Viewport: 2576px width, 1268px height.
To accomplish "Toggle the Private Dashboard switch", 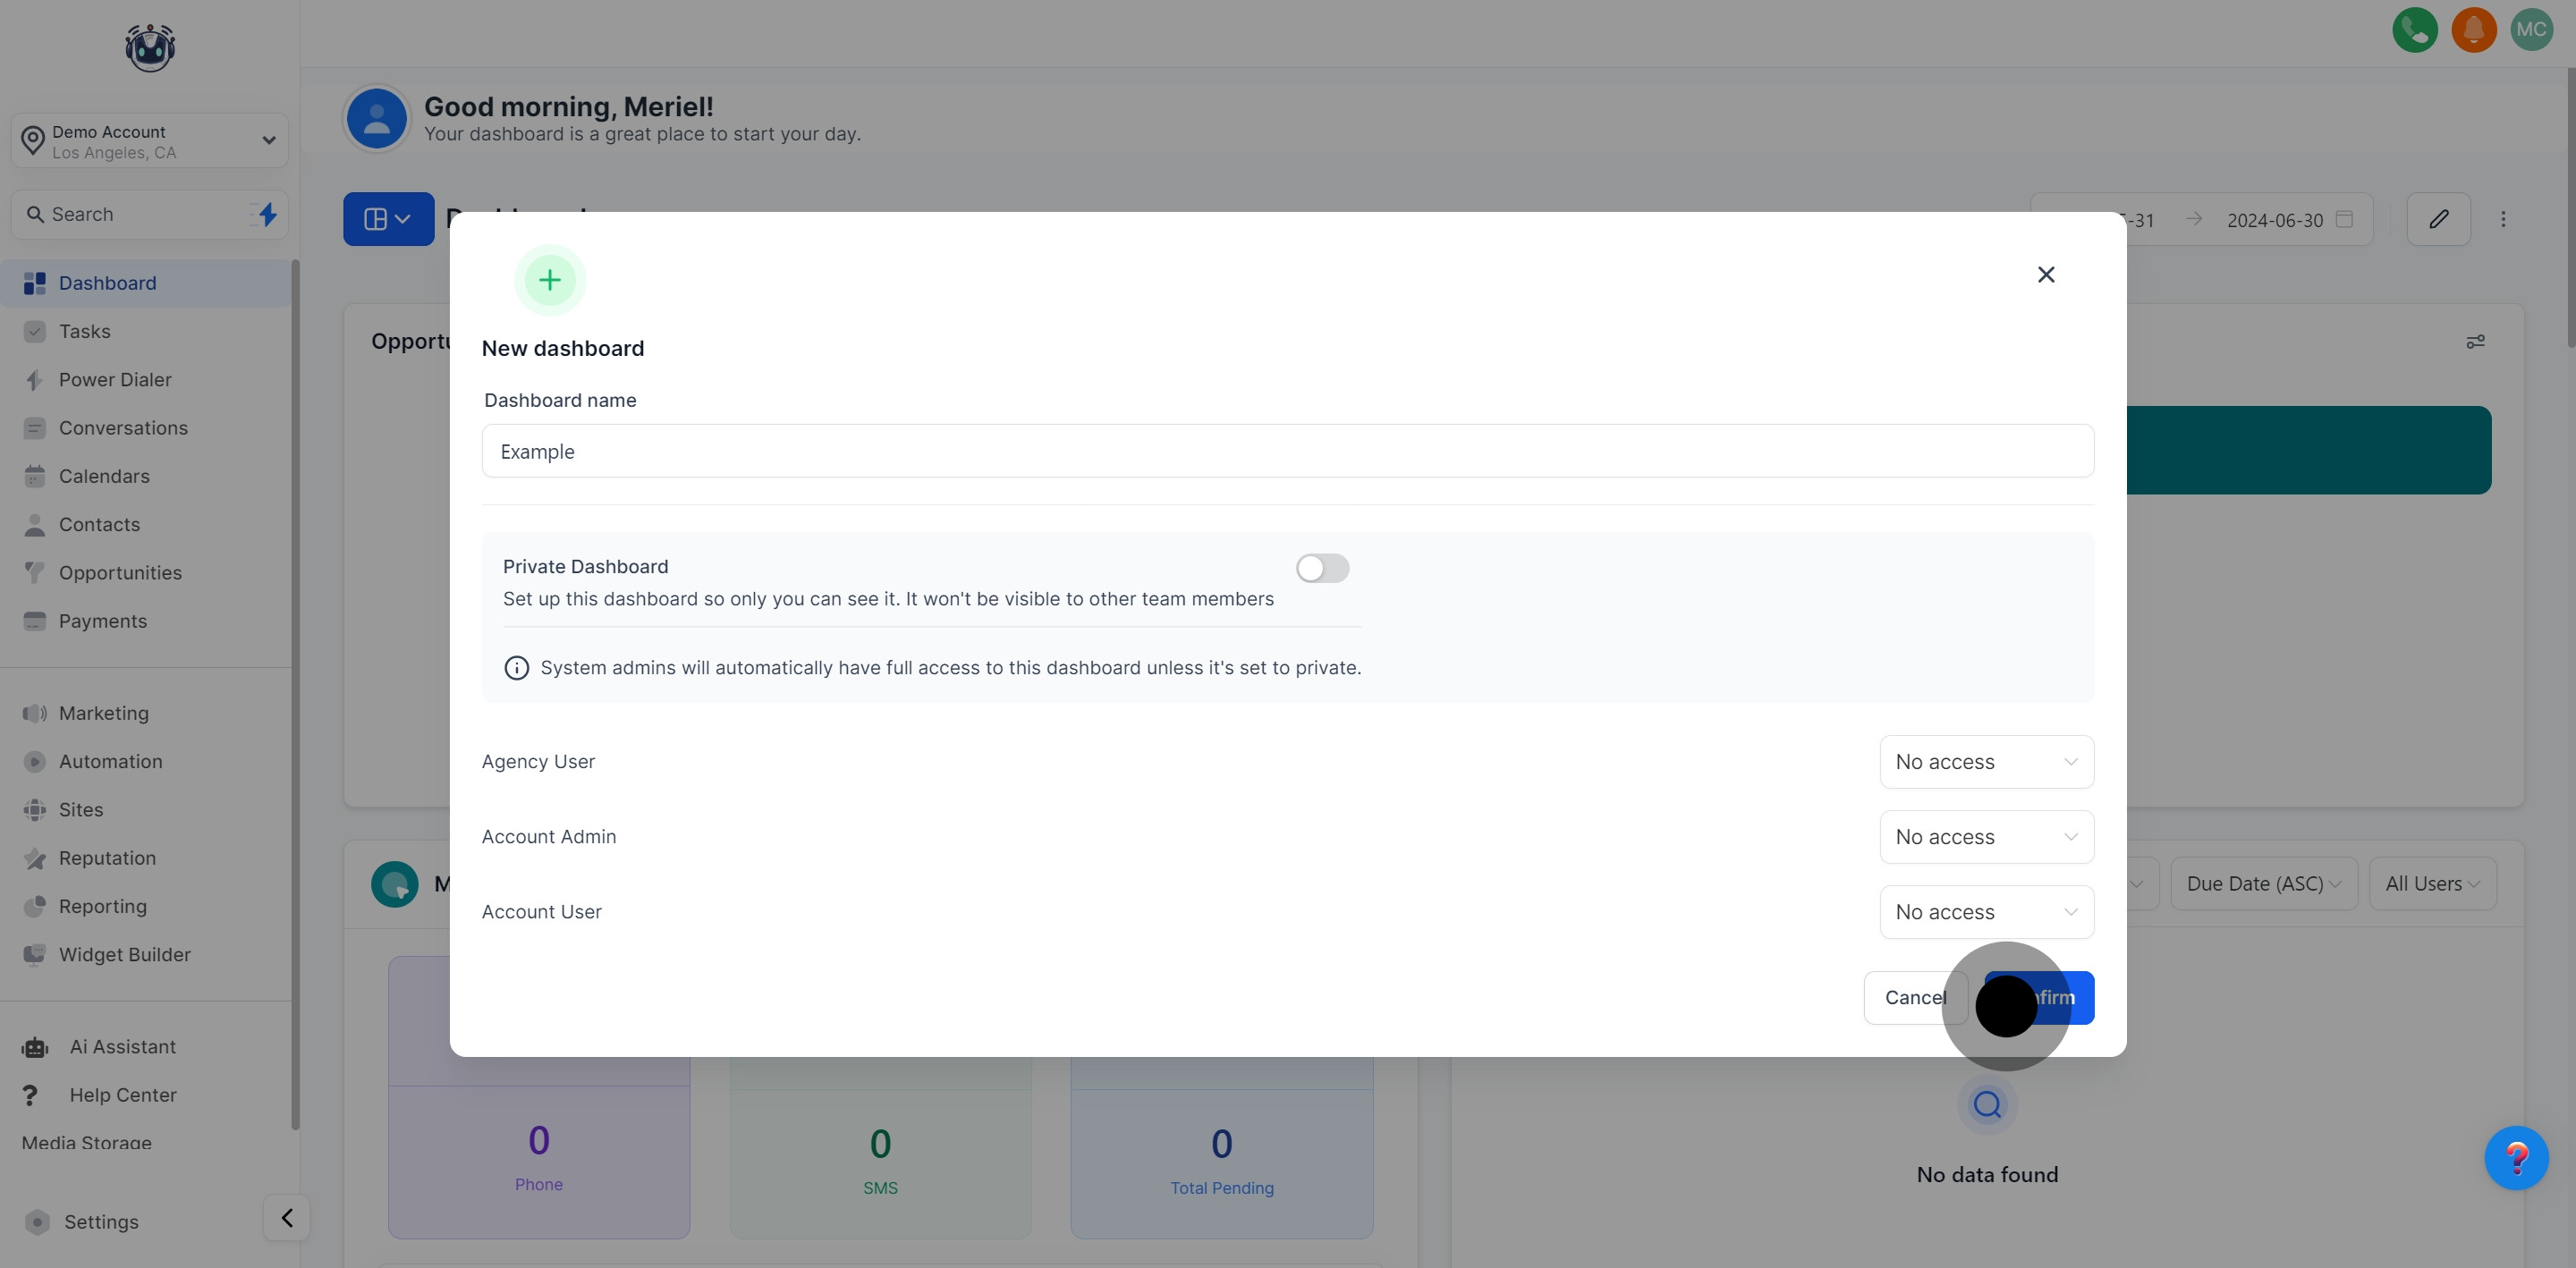I will [x=1322, y=568].
